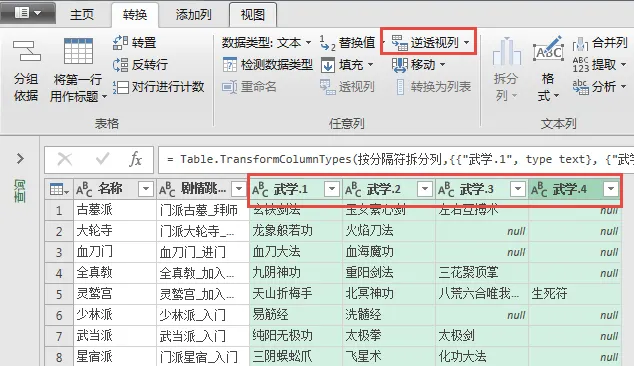Open the 武学.1 column filter dropdown
Viewport: 634px width, 366px height.
332,189
